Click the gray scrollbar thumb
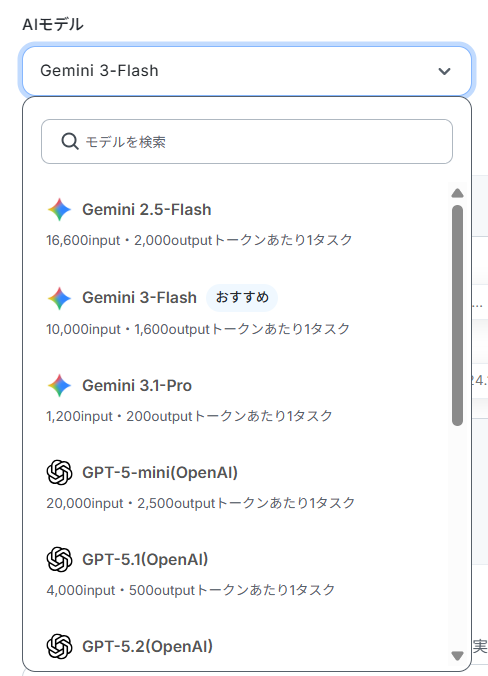488x676 pixels. (x=457, y=316)
